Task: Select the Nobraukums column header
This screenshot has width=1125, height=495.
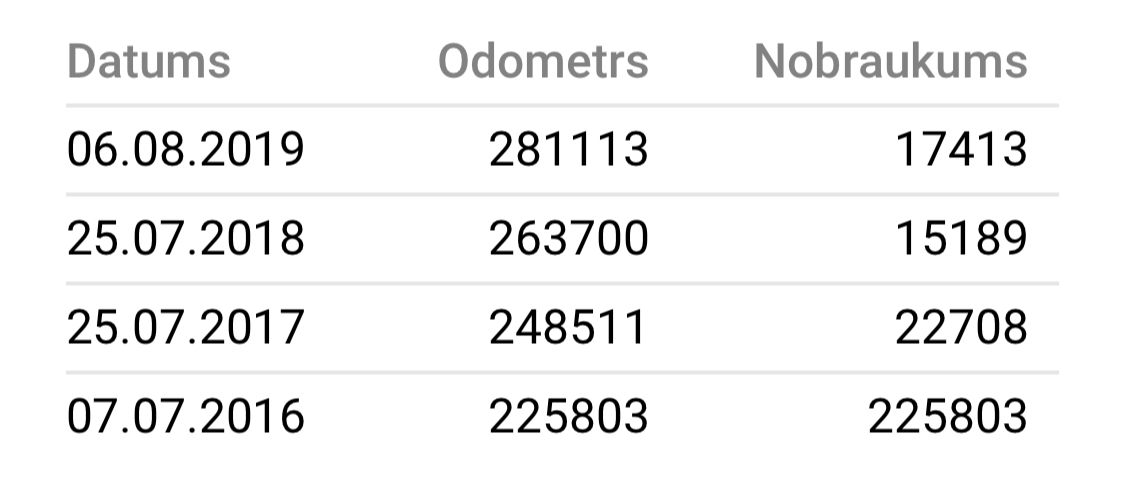Action: click(890, 61)
